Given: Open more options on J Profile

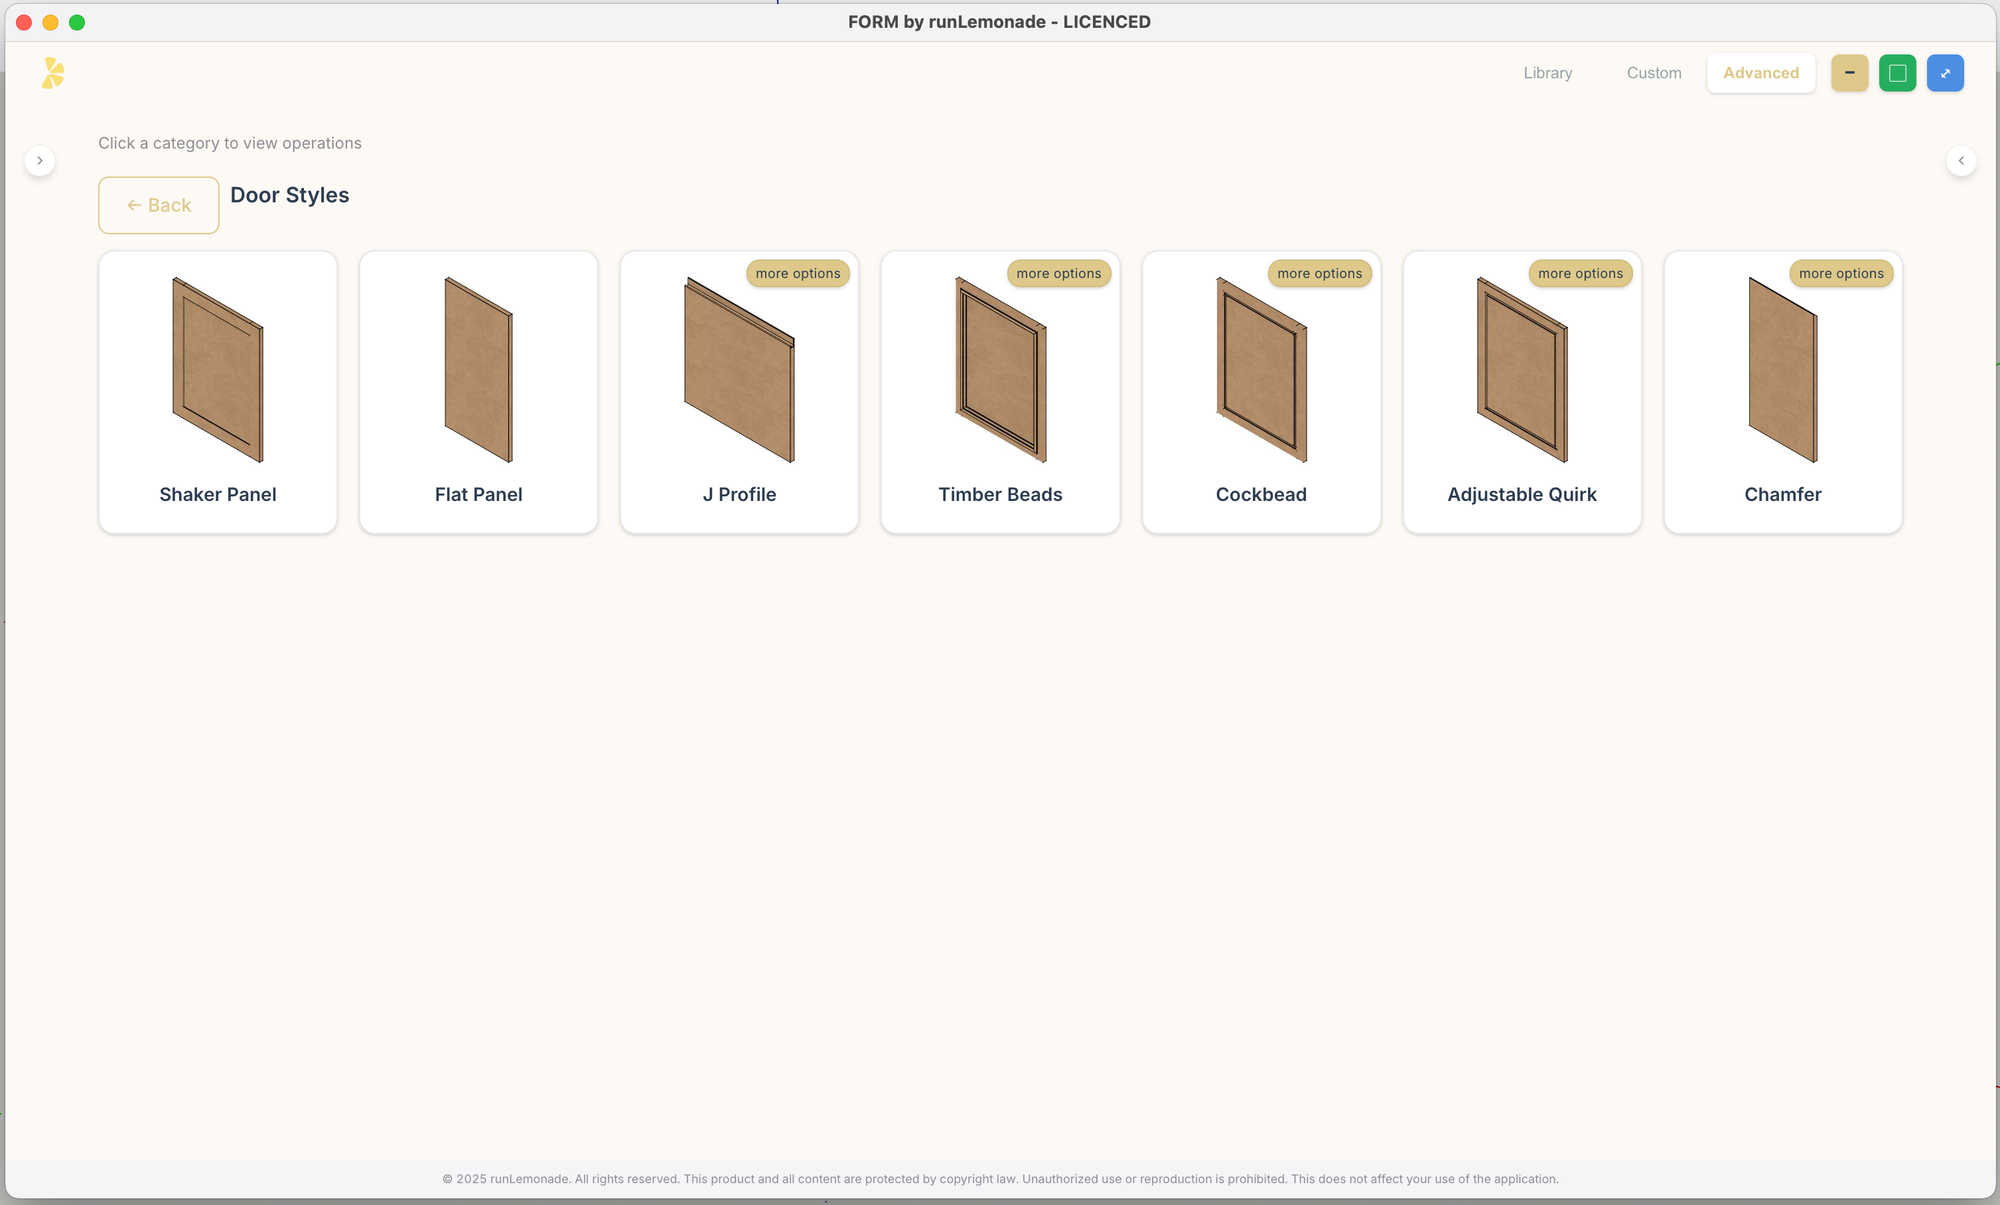Looking at the screenshot, I should point(797,273).
